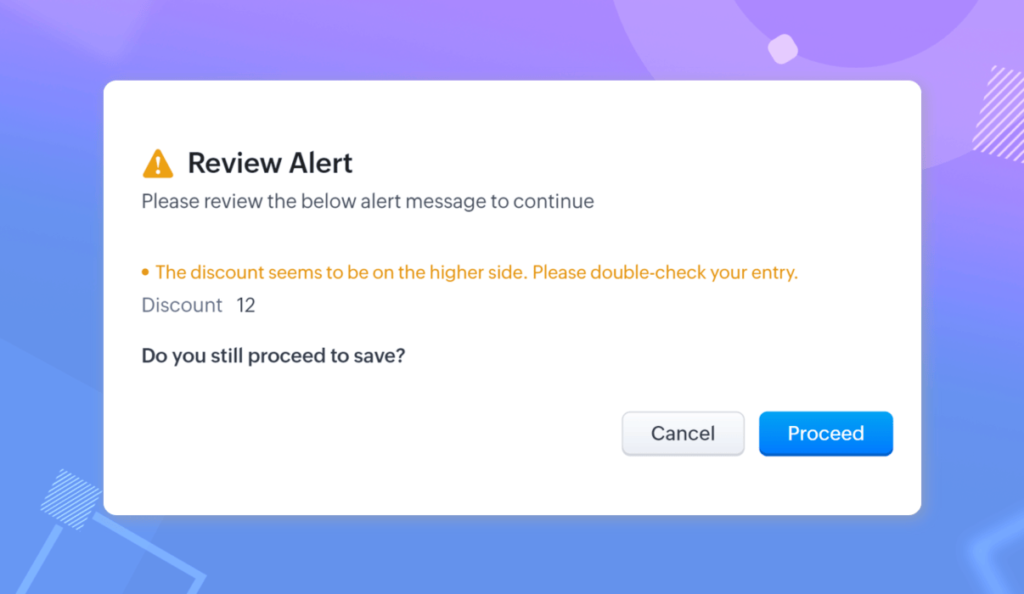Select the exclamation mark inside the warning icon

157,165
